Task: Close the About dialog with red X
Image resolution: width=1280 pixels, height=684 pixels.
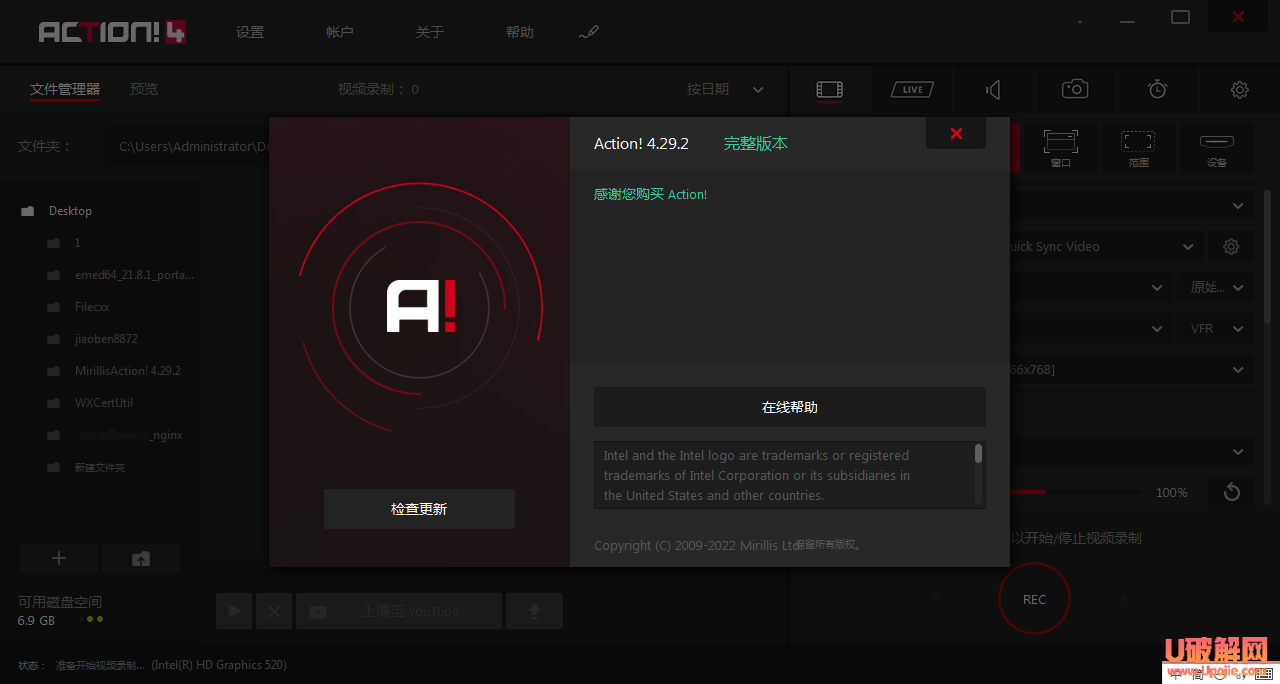Action: (956, 134)
